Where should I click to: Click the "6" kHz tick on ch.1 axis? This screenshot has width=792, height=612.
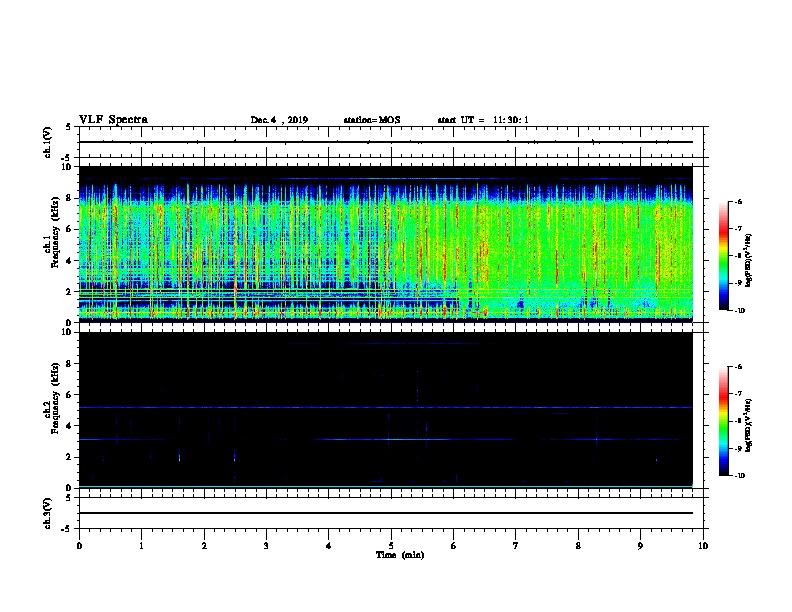[x=70, y=229]
